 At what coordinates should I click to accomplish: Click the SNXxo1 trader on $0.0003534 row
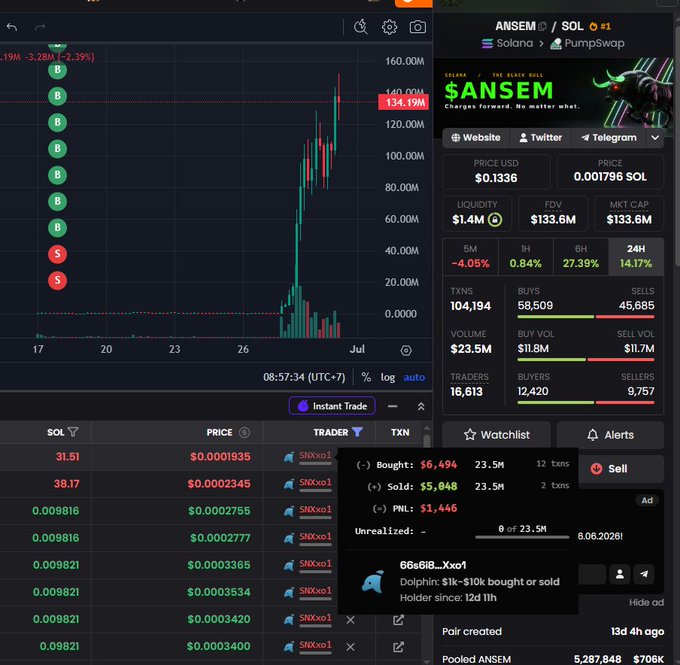(x=315, y=591)
